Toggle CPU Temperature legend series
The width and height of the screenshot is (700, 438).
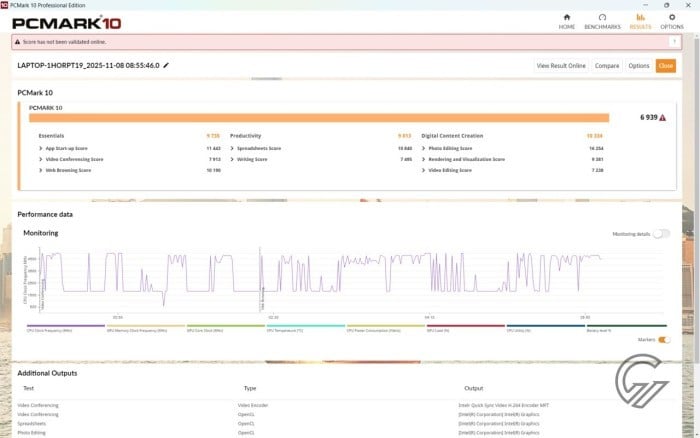pyautogui.click(x=305, y=328)
